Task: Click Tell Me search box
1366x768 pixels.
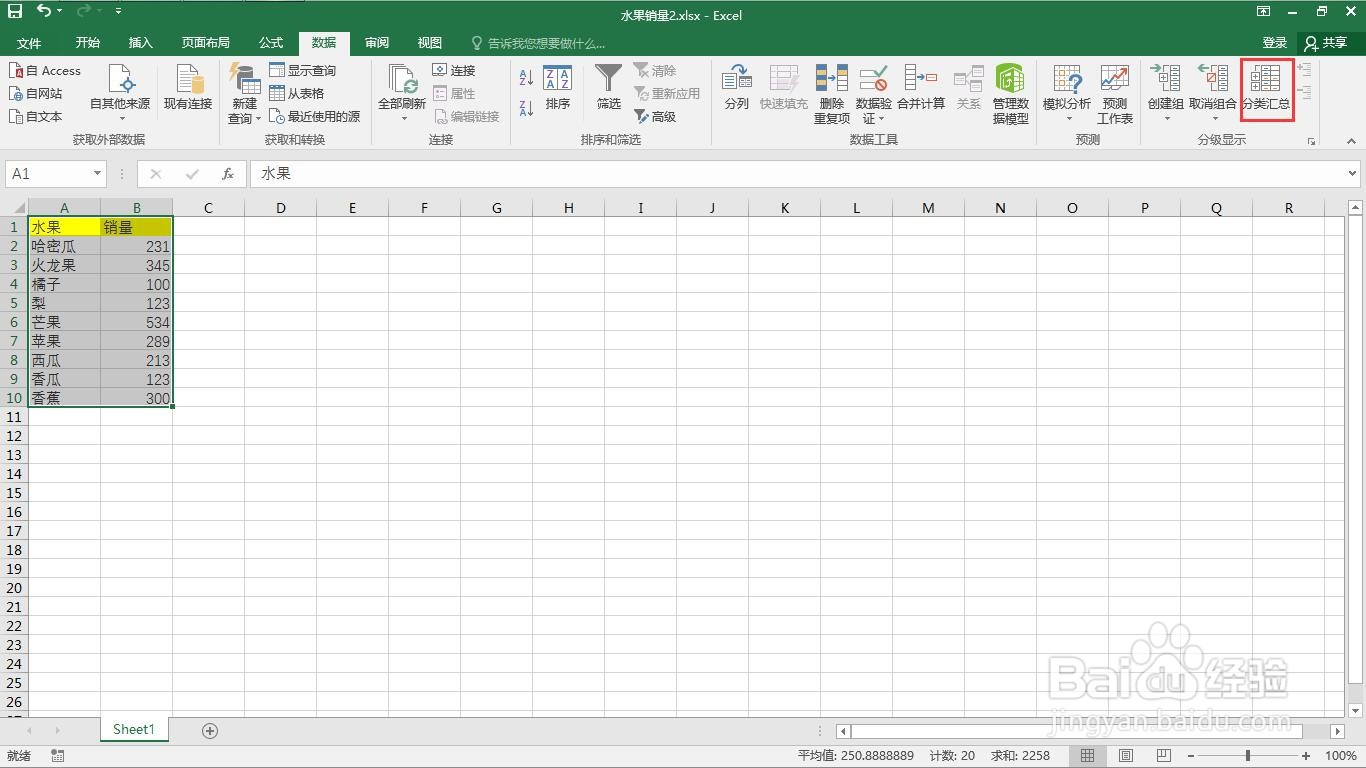Action: [538, 43]
